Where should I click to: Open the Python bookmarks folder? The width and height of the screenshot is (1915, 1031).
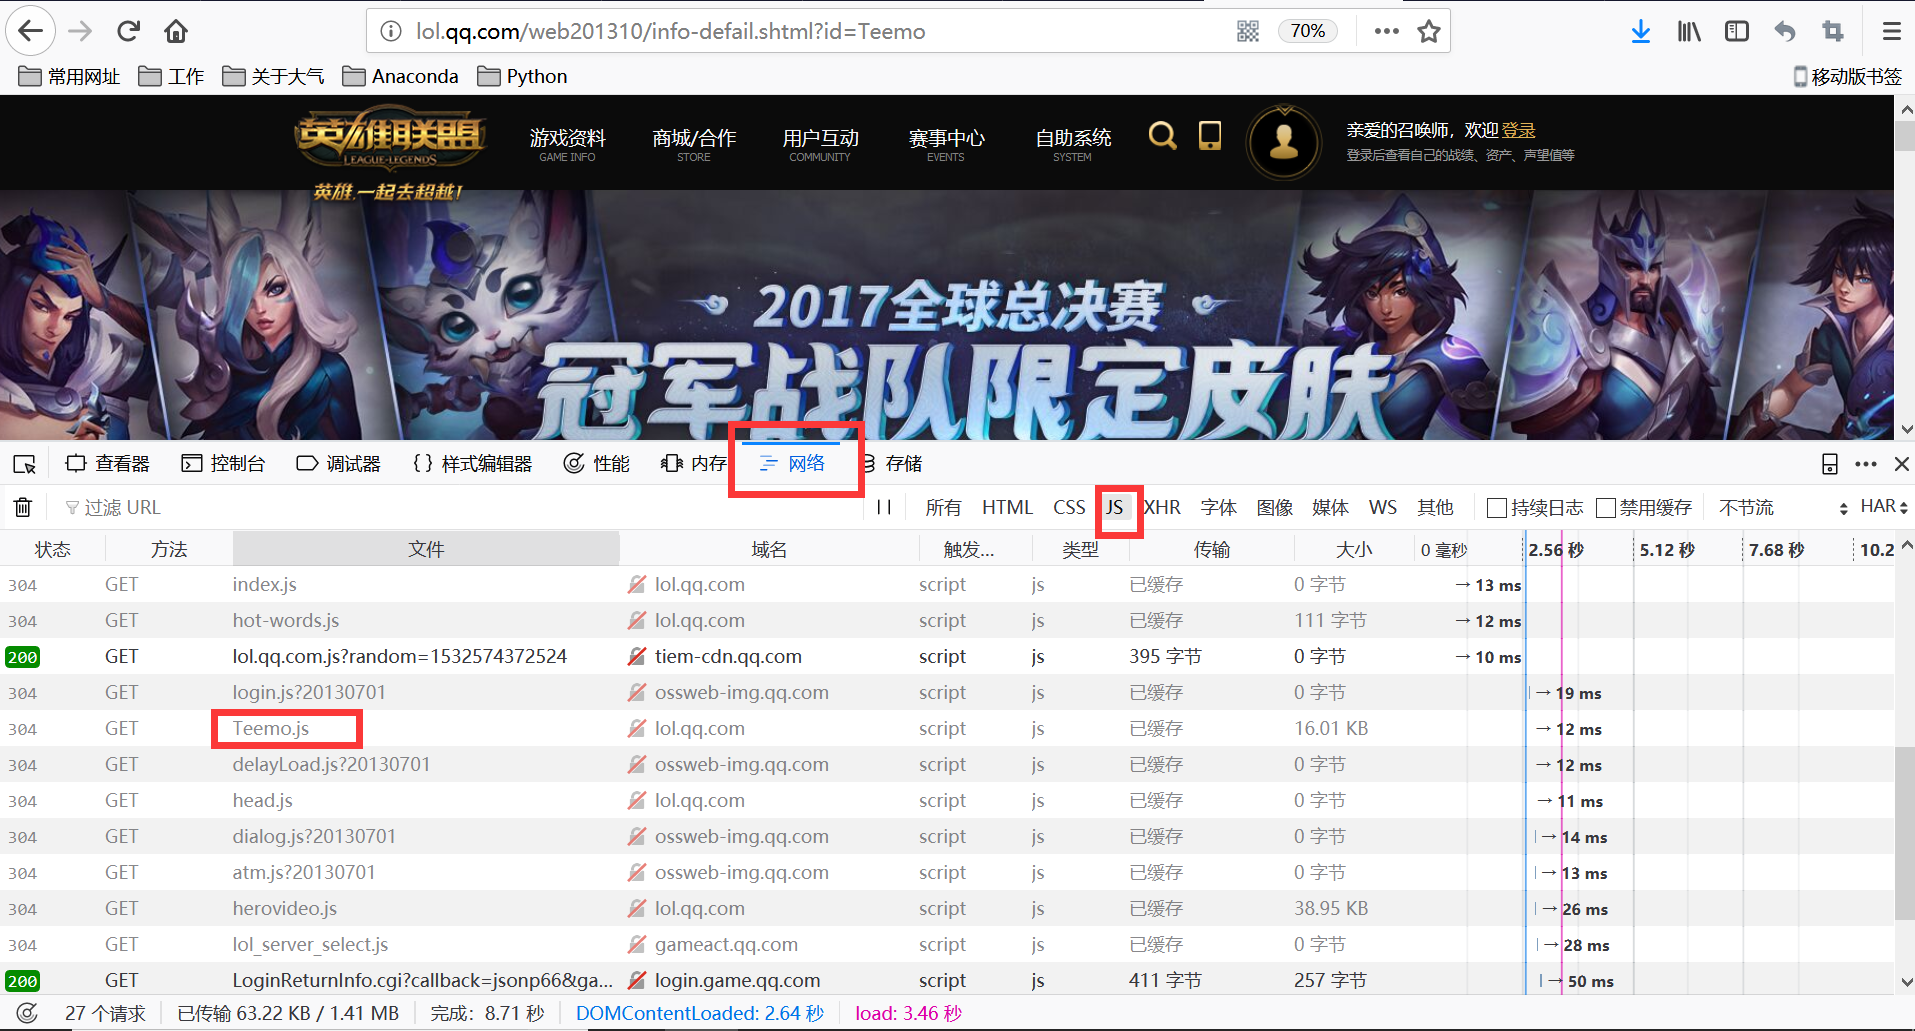point(522,76)
